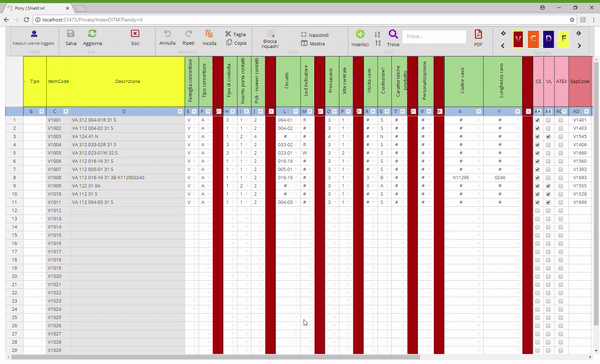Freeze panes with Blocca riquadri icon
Screen dimensions: 600x364
coord(271,34)
